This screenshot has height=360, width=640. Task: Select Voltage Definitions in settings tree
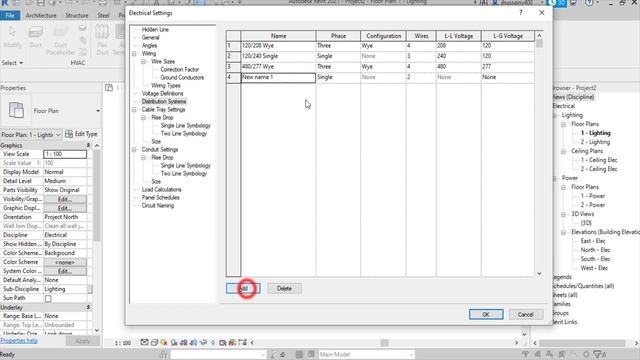point(162,93)
